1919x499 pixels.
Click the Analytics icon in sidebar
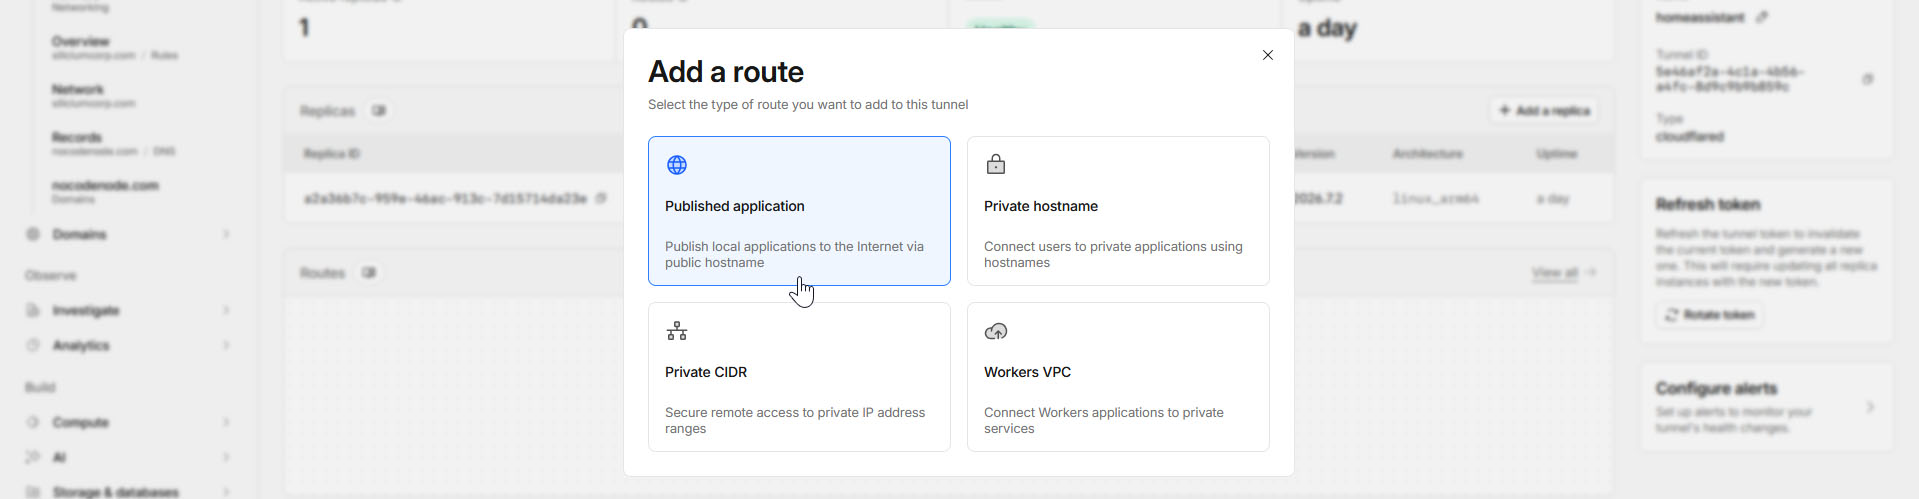point(33,345)
